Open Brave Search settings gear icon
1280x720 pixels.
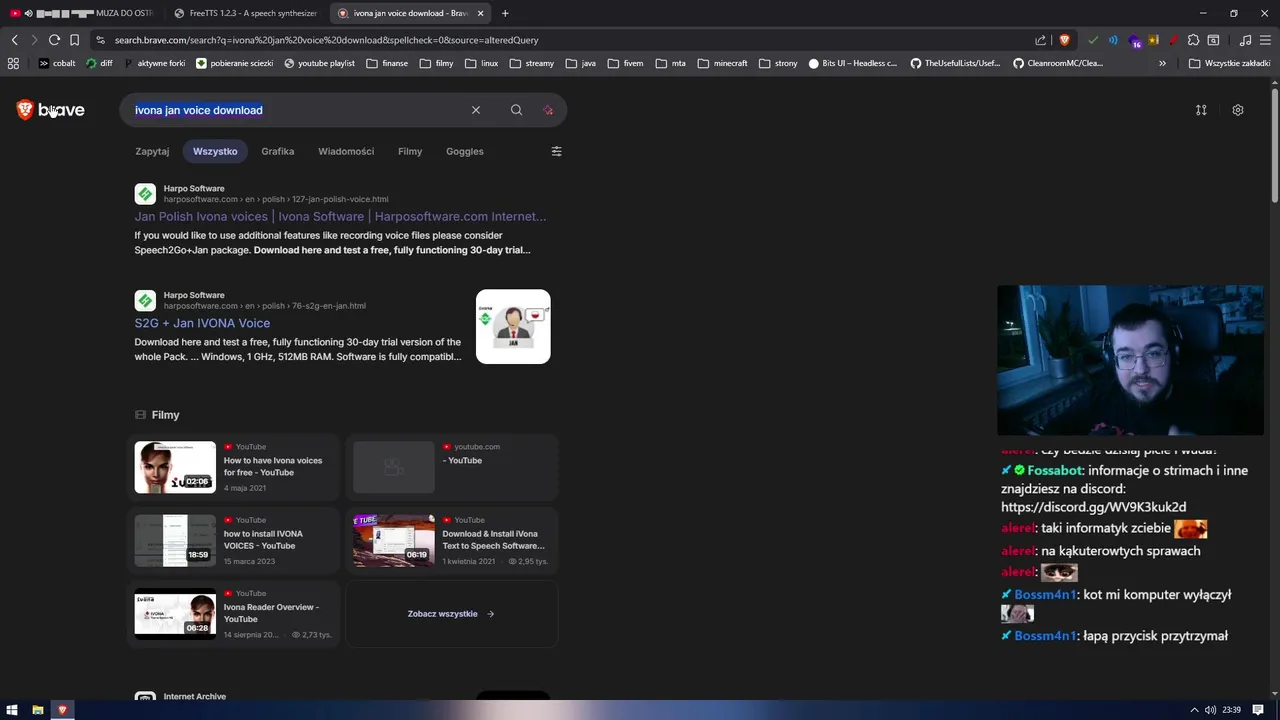pyautogui.click(x=1238, y=110)
